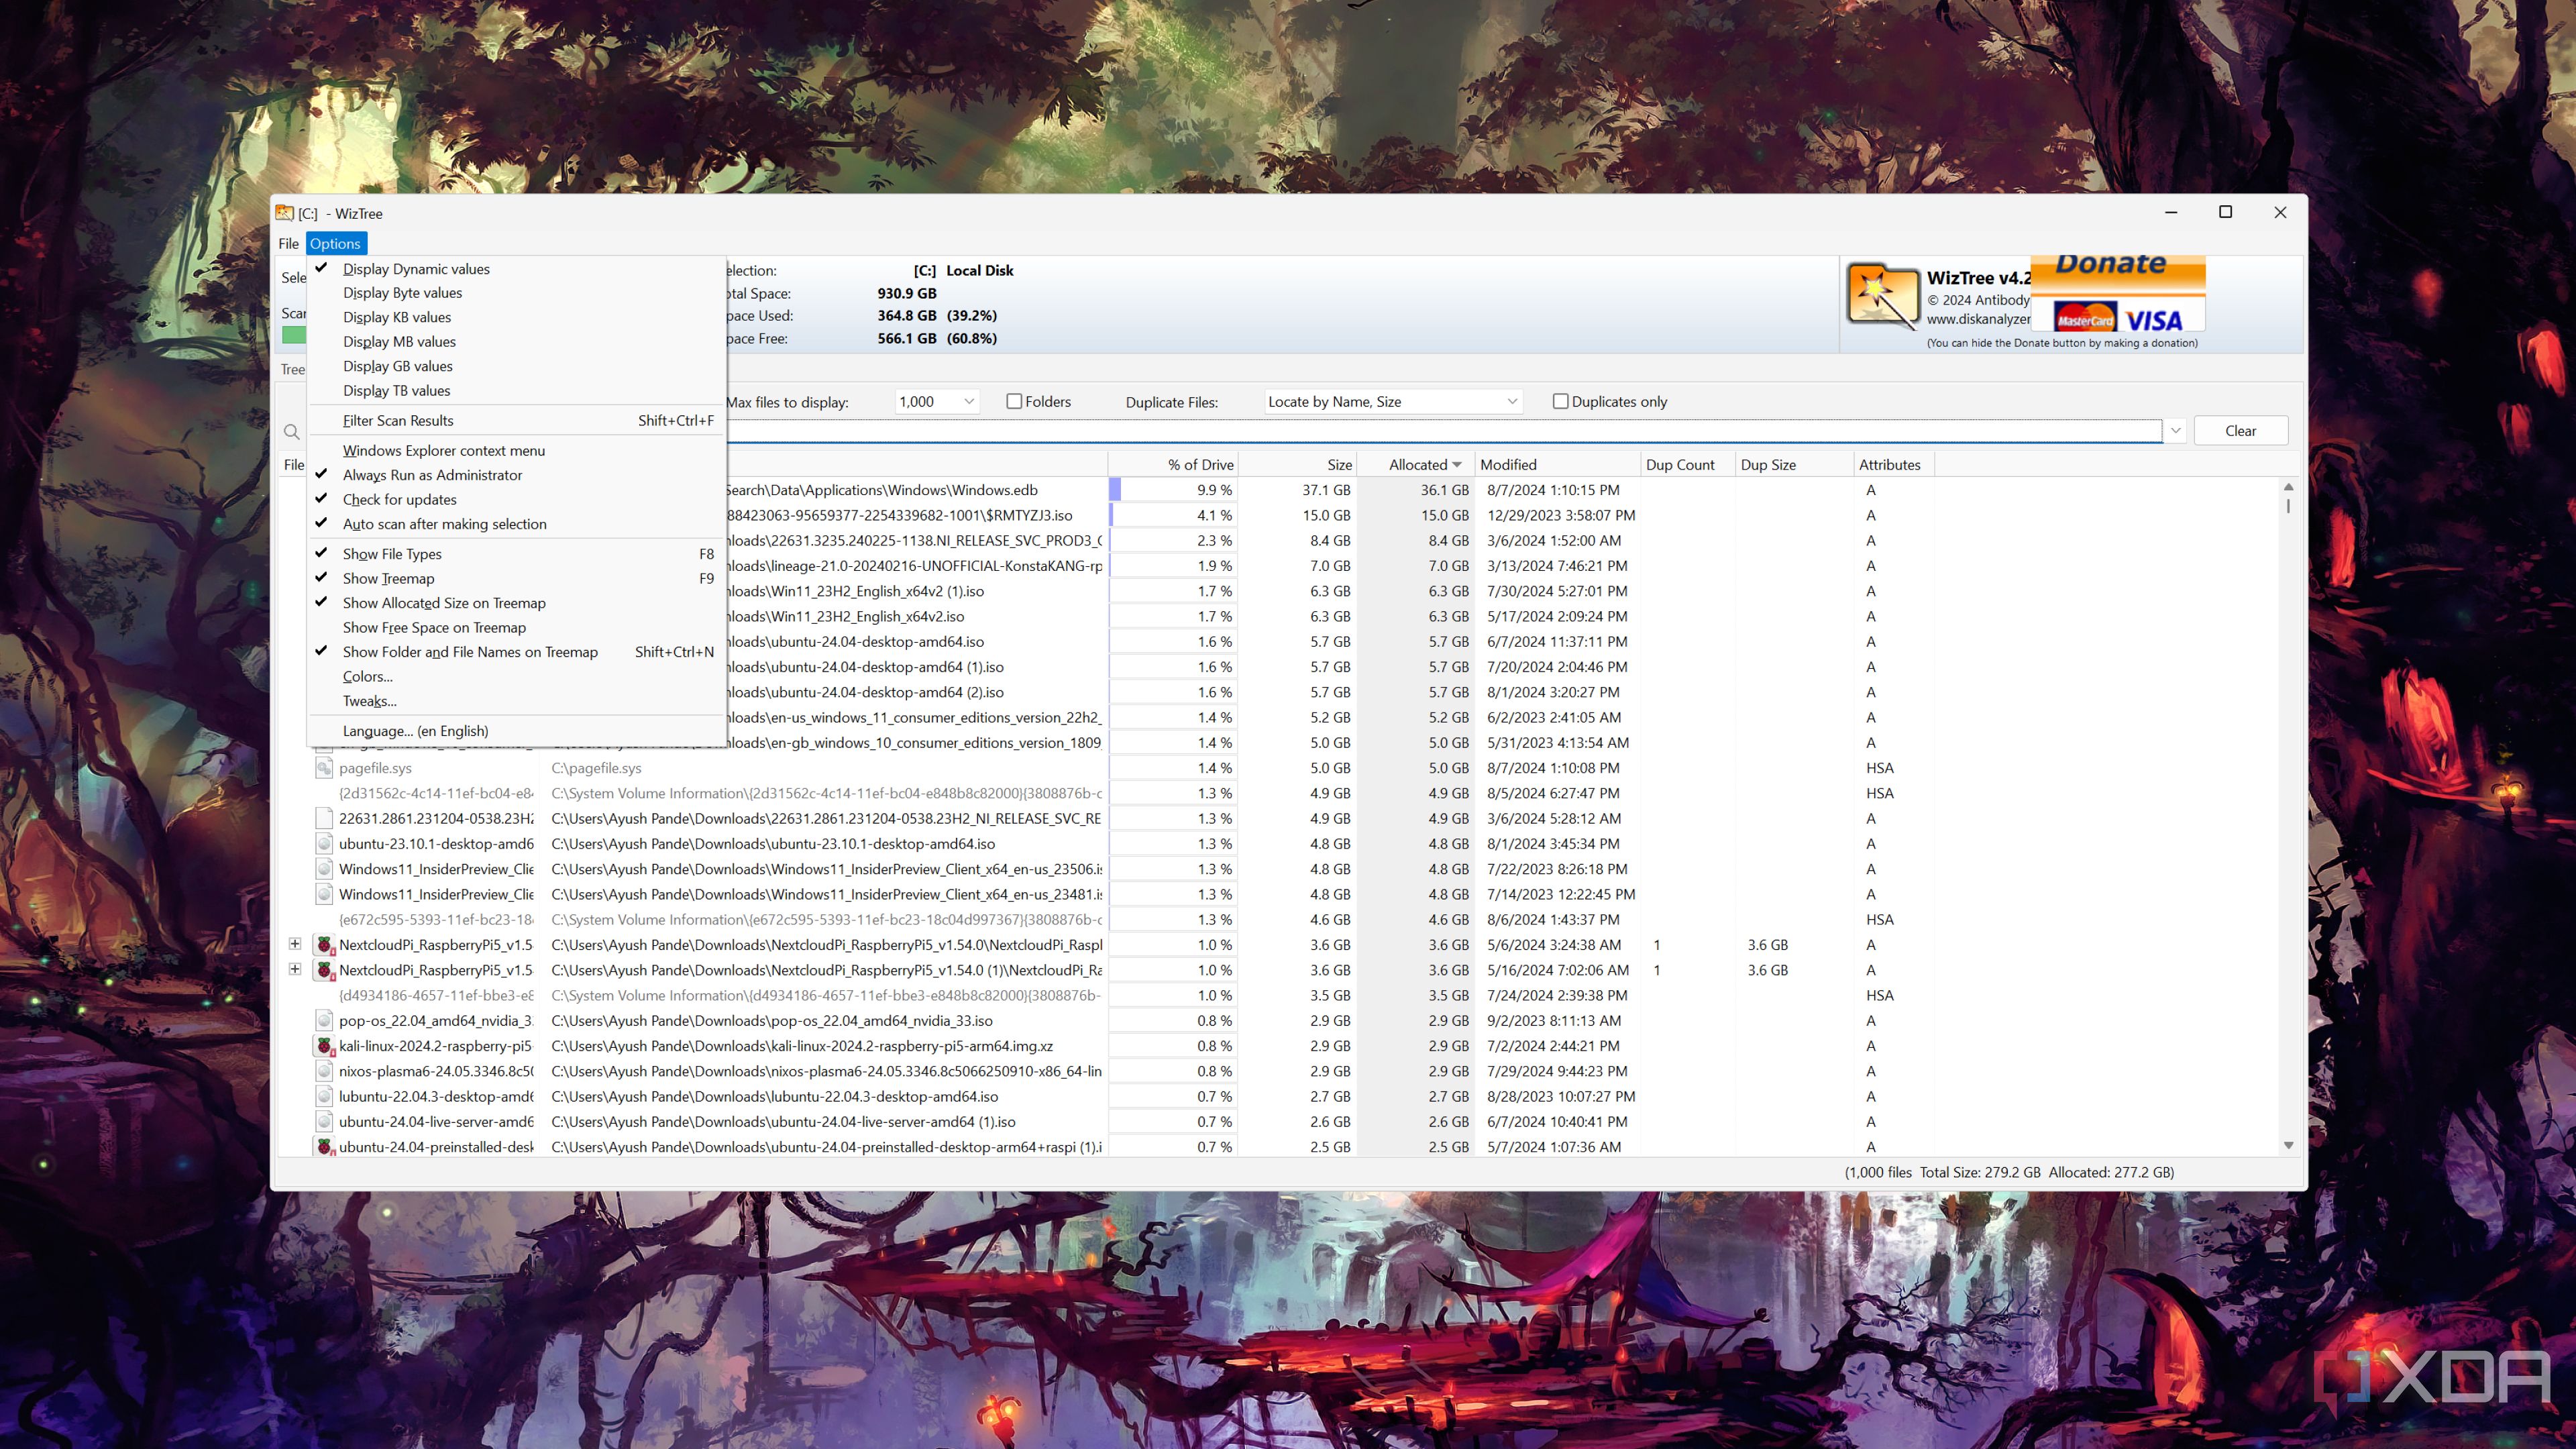Click the Donate MasterCard VISA image
The width and height of the screenshot is (2576, 1449).
coord(2118,294)
